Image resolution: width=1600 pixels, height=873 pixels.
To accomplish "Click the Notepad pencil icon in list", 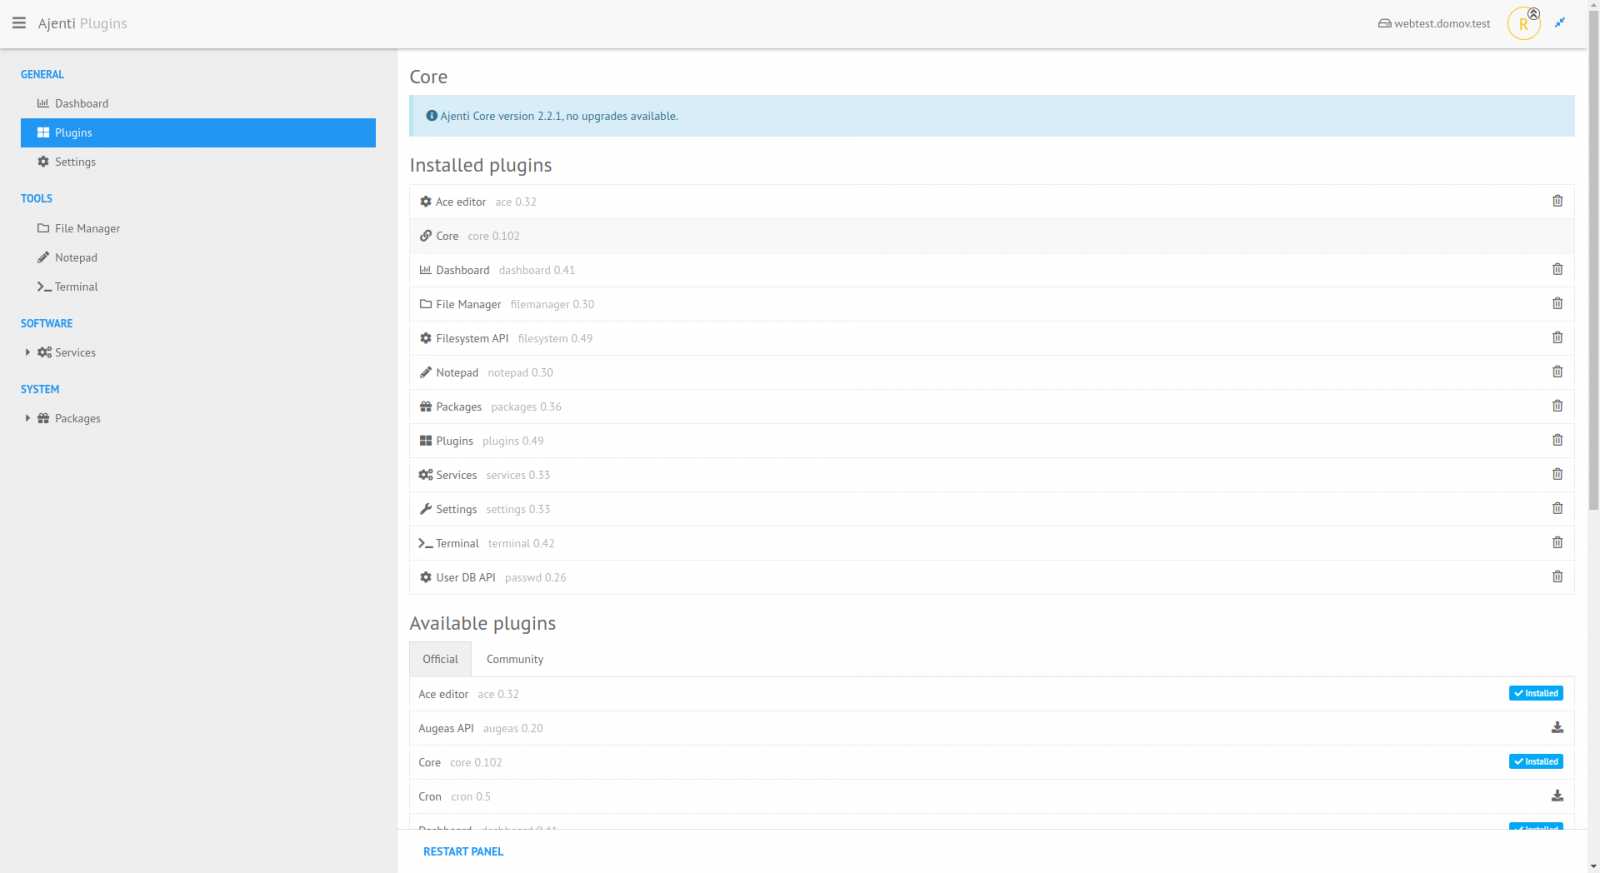I will (x=425, y=372).
